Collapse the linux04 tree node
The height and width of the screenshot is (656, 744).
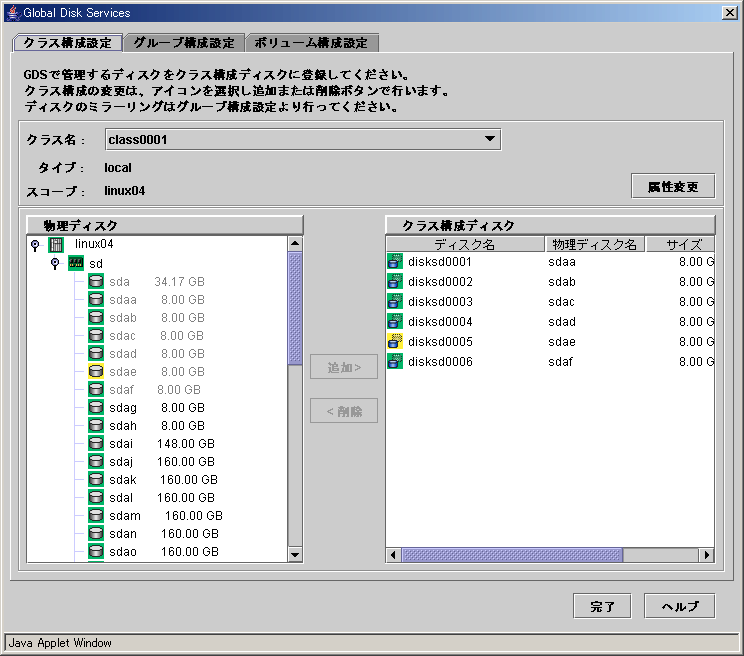36,244
